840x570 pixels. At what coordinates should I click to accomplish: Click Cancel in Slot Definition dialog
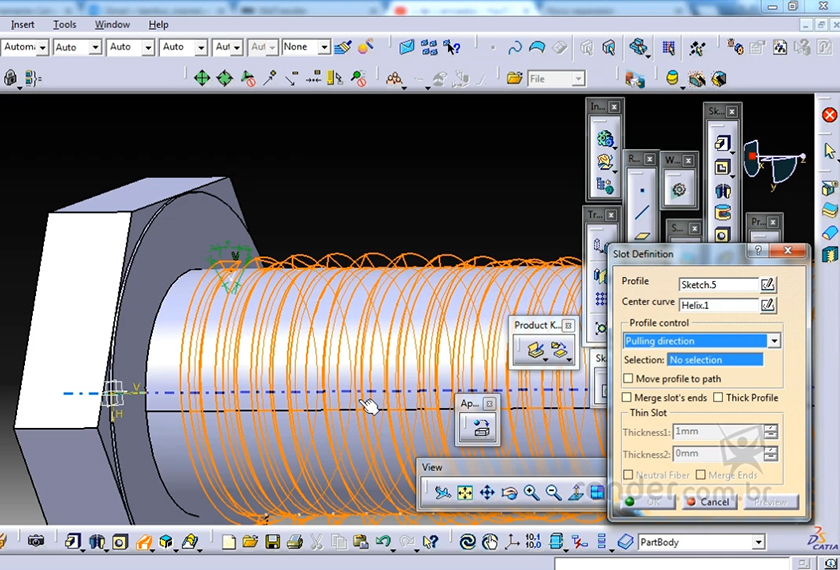coord(709,502)
